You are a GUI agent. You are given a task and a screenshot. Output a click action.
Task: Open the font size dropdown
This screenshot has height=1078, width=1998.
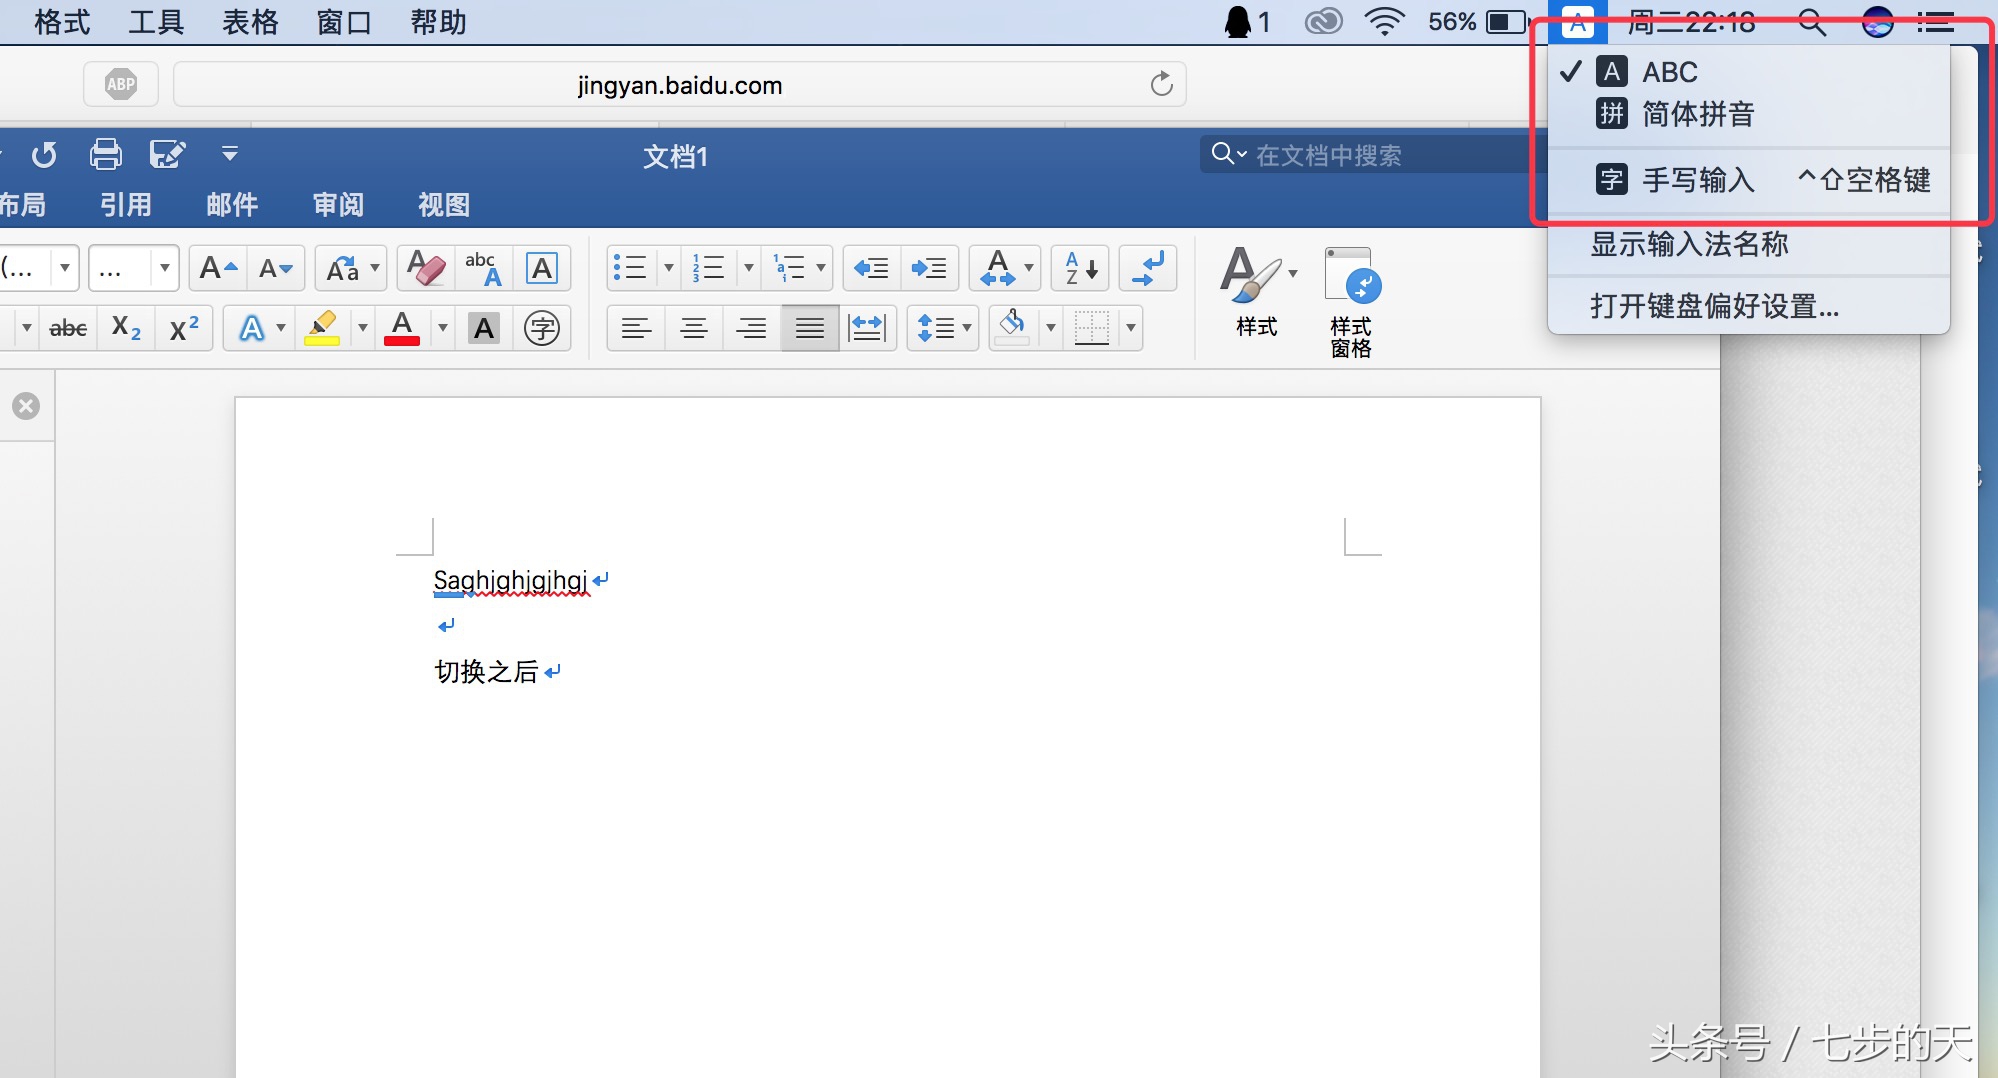click(x=165, y=268)
